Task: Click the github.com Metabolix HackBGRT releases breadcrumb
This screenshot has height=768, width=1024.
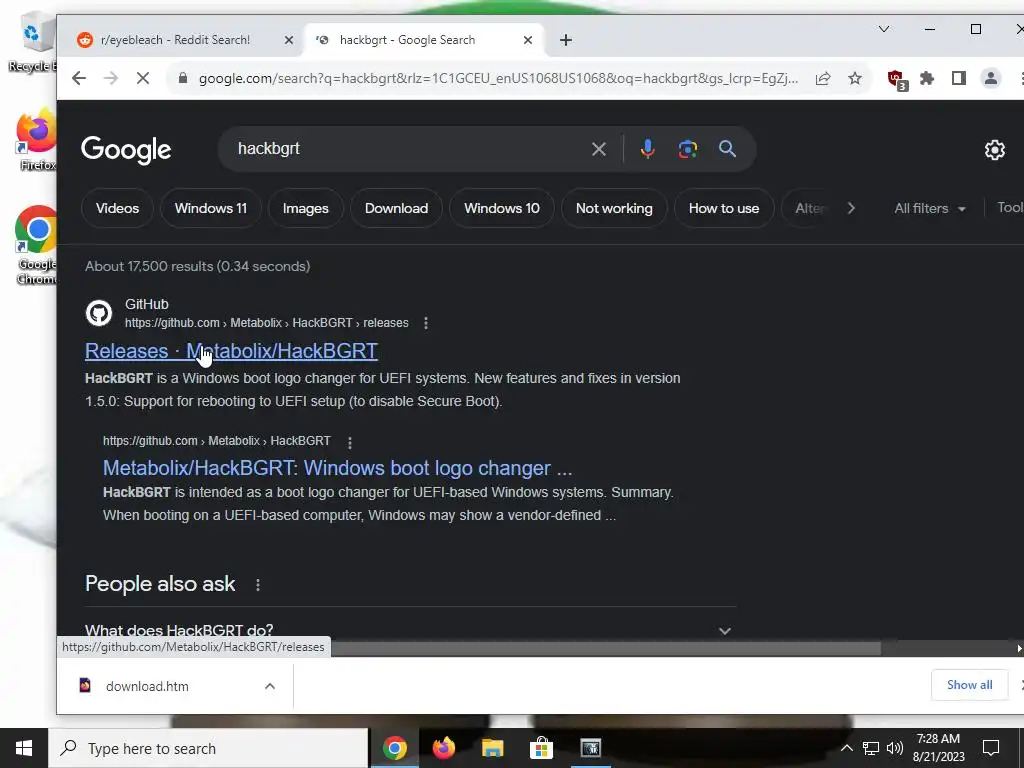Action: pyautogui.click(x=266, y=323)
